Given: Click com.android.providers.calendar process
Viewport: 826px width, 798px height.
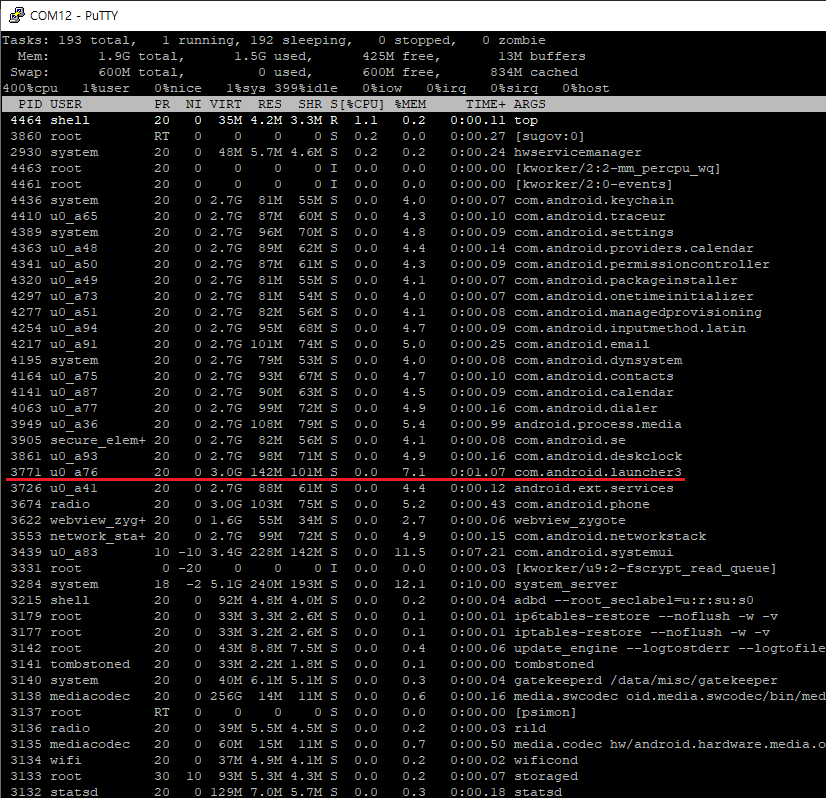Looking at the screenshot, I should 634,248.
